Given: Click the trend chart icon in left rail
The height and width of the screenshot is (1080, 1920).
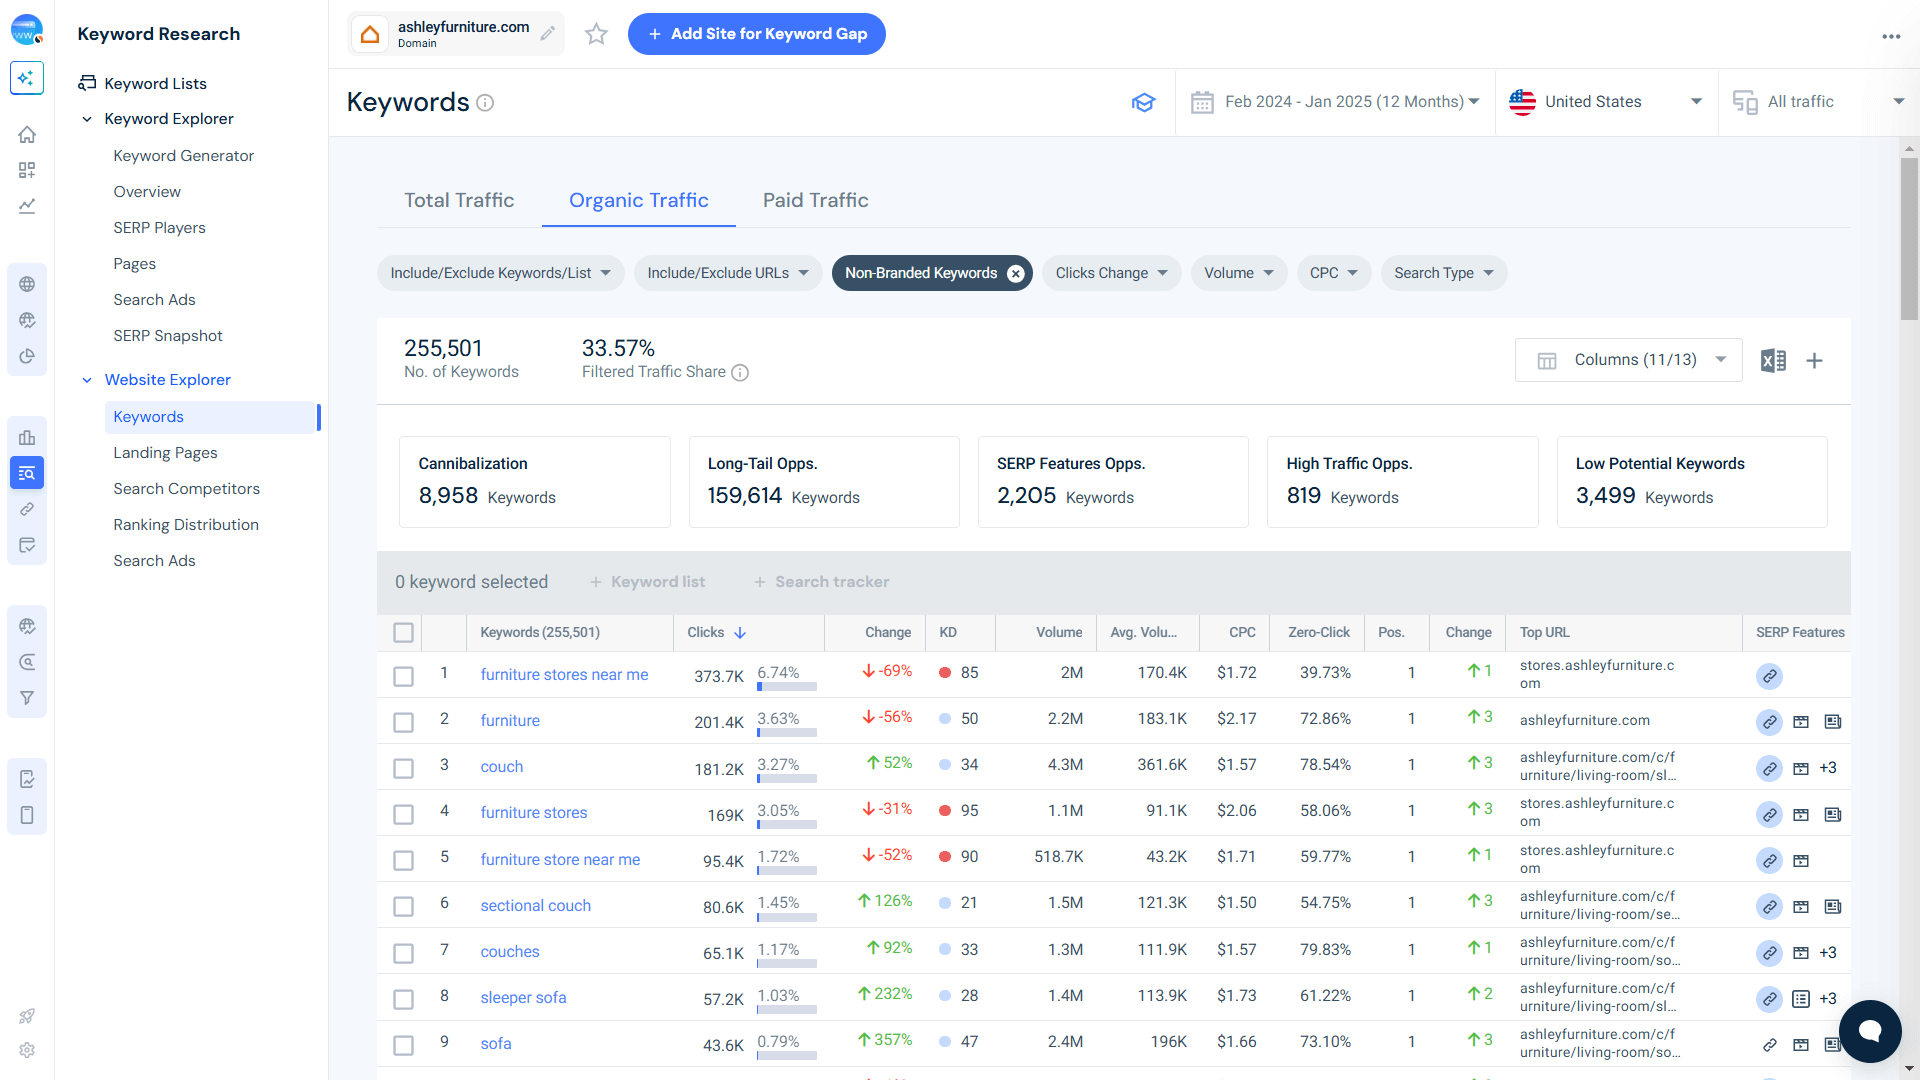Looking at the screenshot, I should click(x=27, y=206).
